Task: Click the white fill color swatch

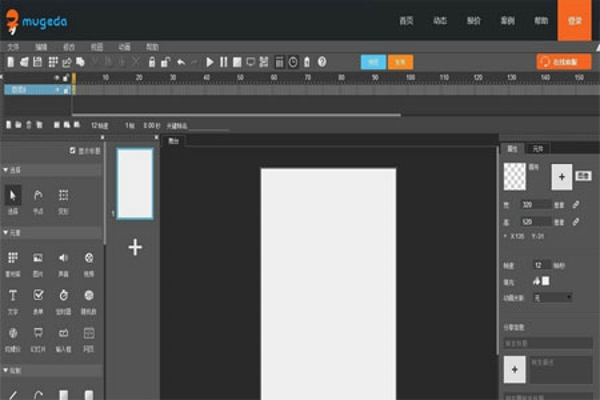Action: 545,281
